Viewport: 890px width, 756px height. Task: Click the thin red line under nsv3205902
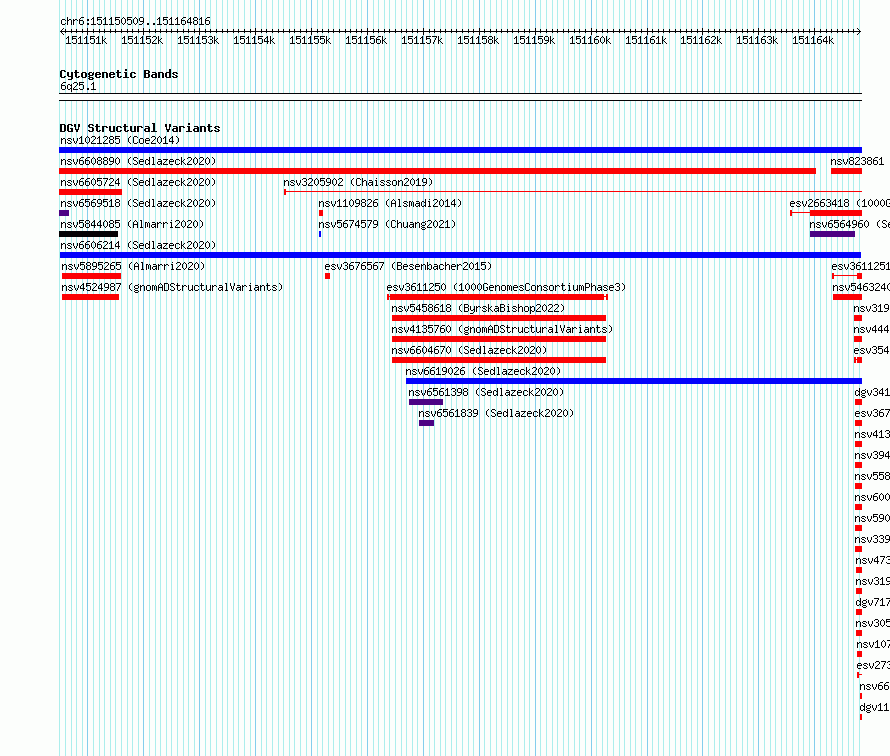573,192
